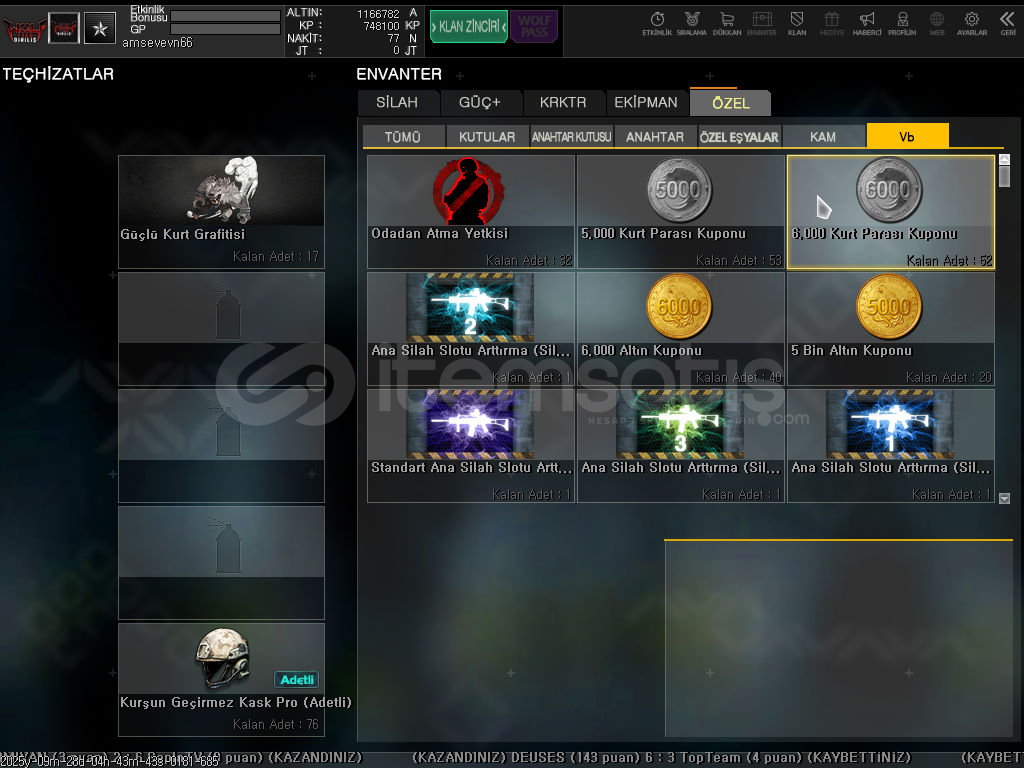
Task: Switch to the EKİPMAN tab
Action: pos(646,103)
